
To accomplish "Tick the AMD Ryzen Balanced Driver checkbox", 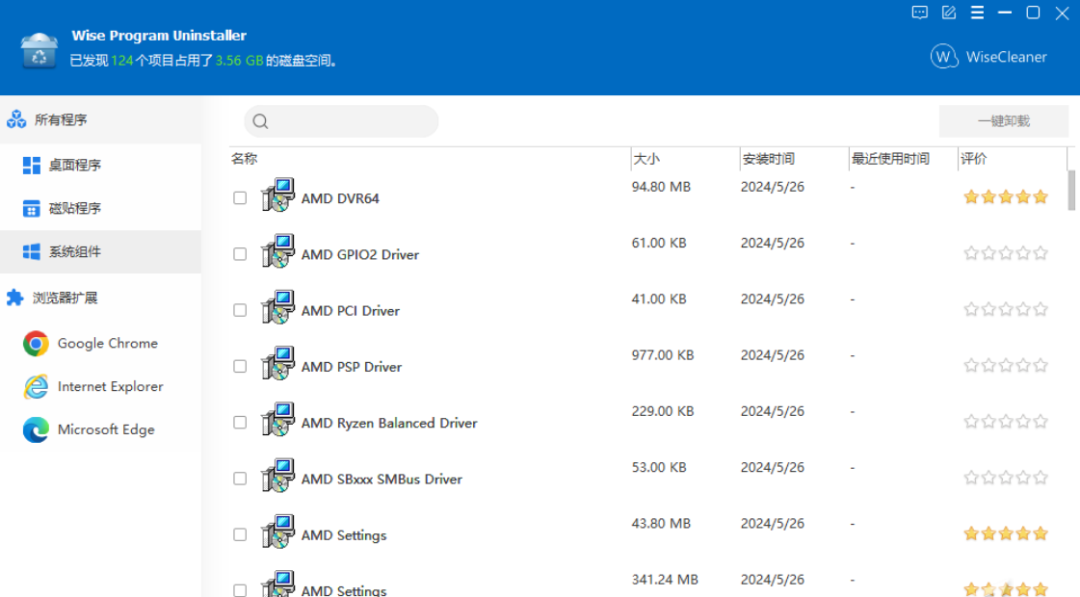I will 240,423.
